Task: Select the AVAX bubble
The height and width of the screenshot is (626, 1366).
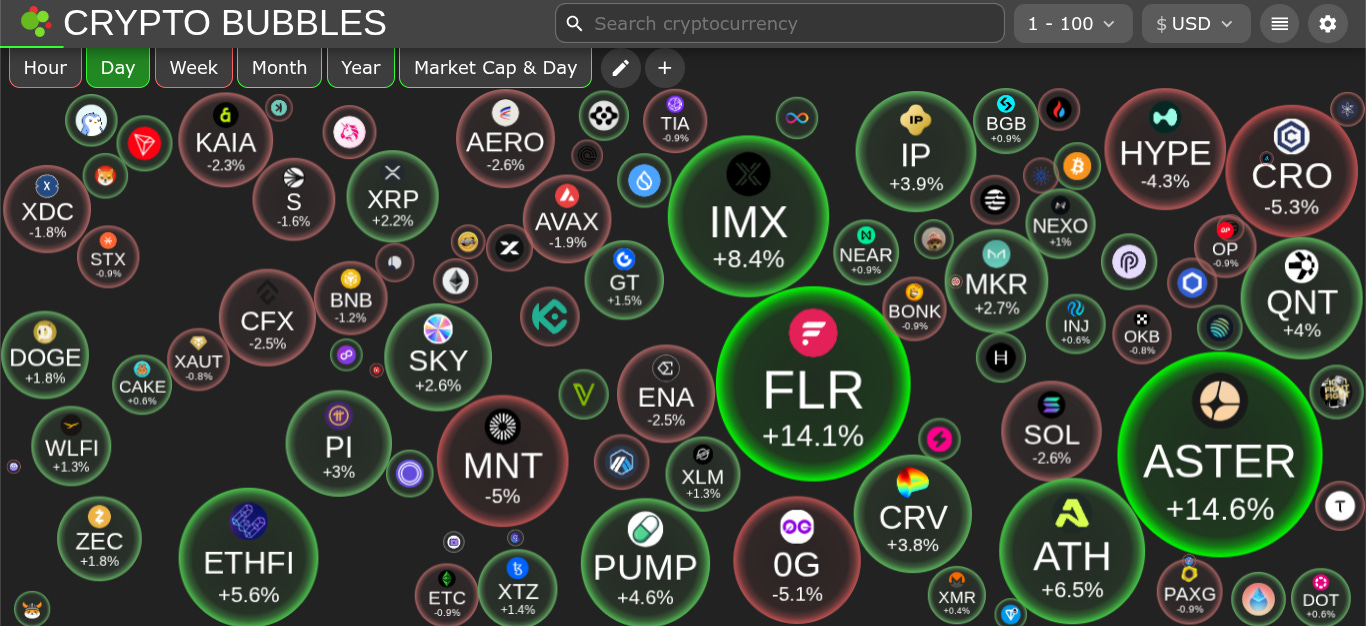Action: click(567, 219)
